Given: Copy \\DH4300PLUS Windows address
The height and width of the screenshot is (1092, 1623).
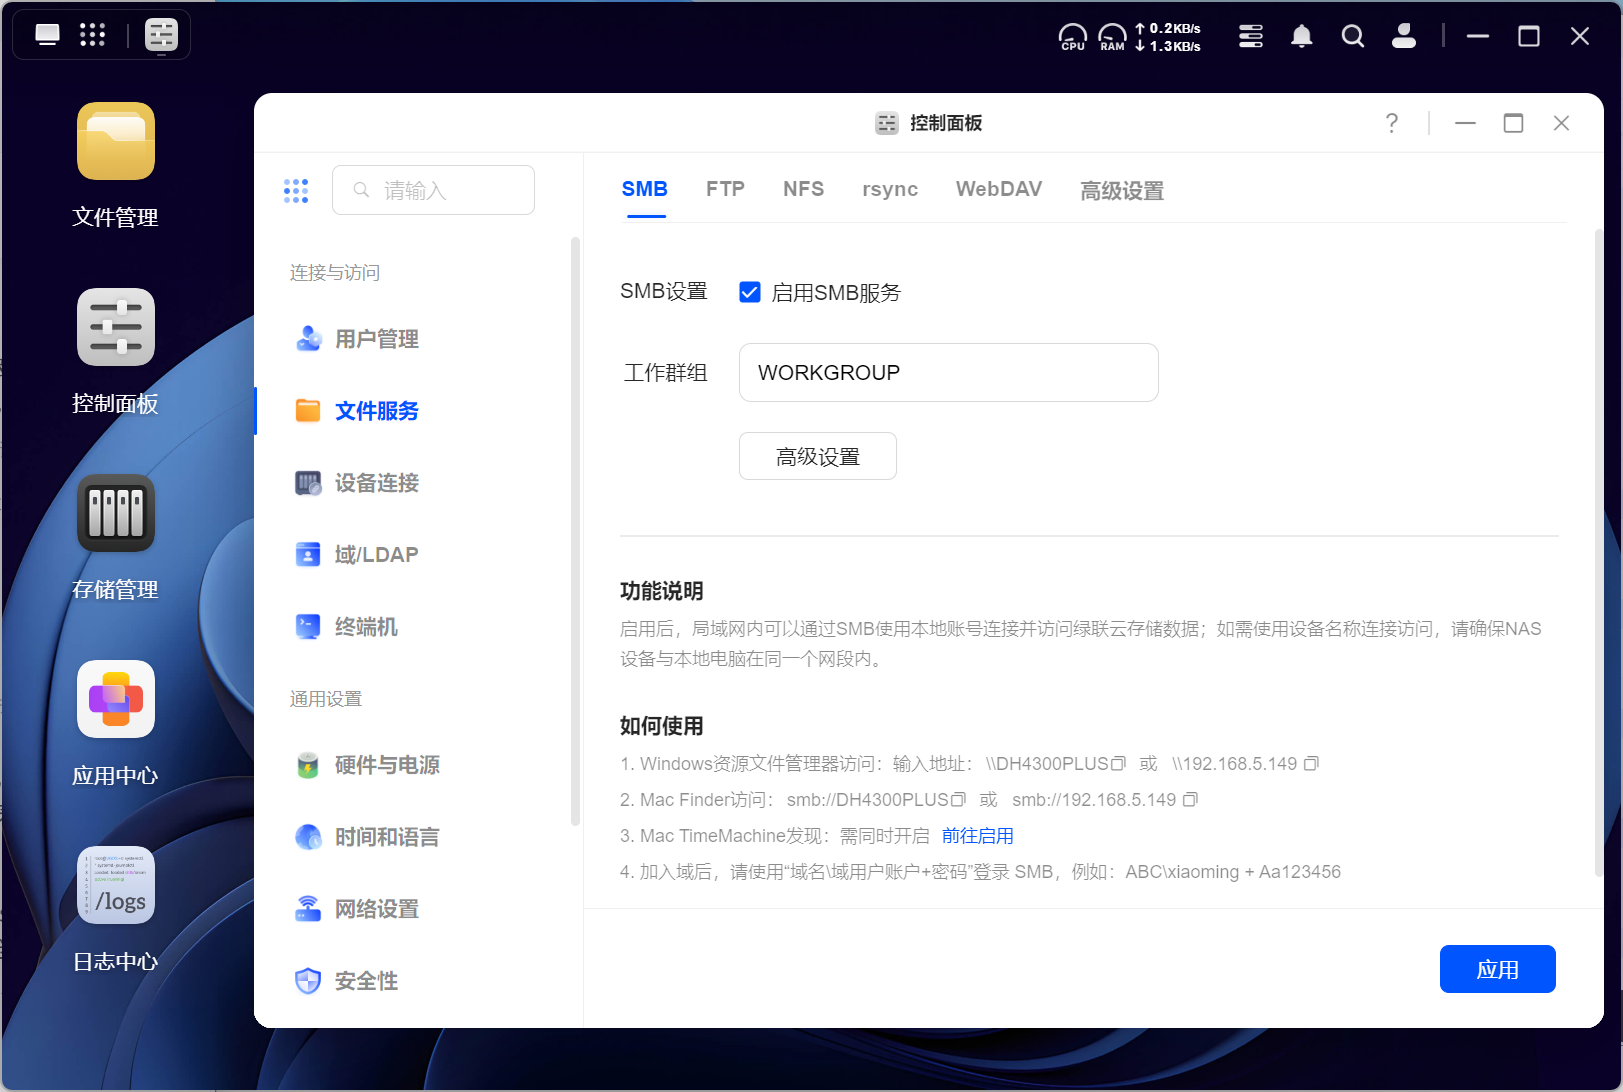Looking at the screenshot, I should 1118,764.
